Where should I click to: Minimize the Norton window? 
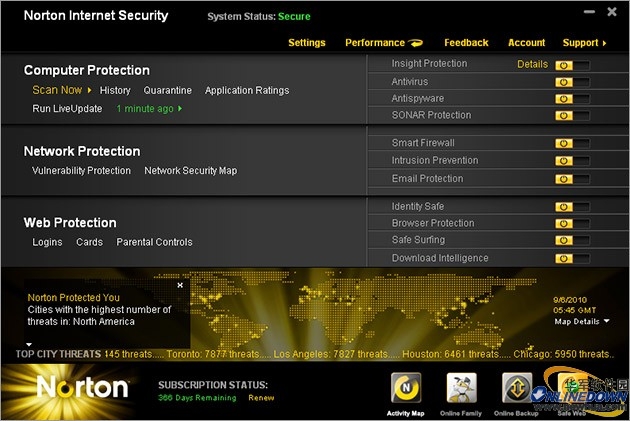(589, 12)
